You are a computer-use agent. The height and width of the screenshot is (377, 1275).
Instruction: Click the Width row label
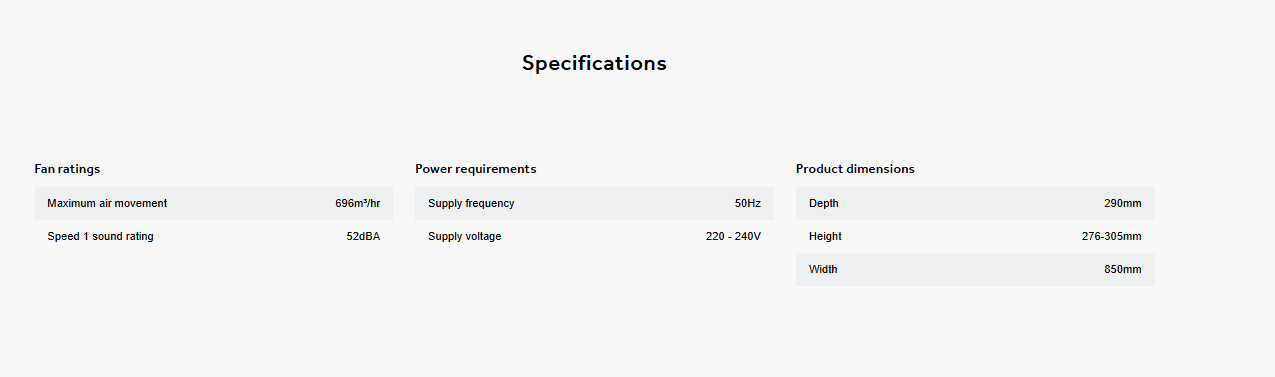tap(823, 269)
